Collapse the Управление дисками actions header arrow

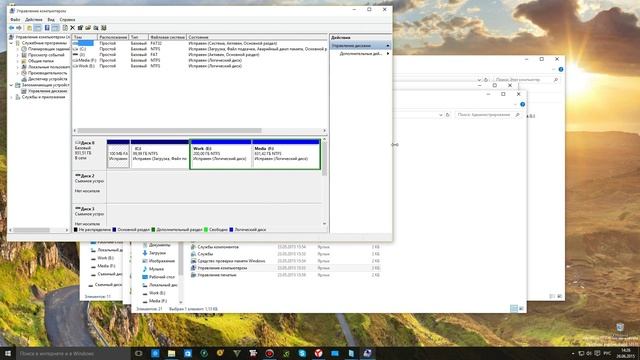tap(388, 46)
